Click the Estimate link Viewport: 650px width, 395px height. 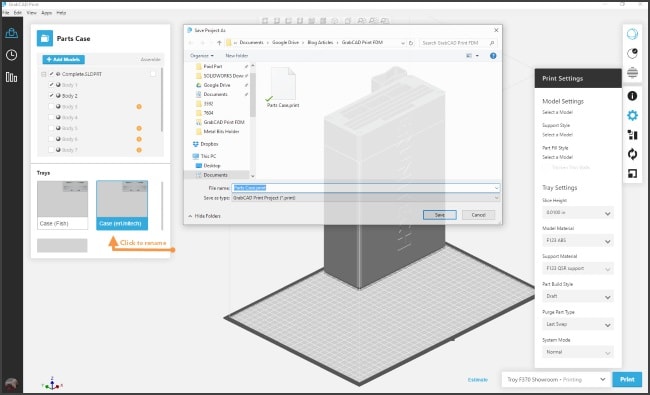click(478, 380)
